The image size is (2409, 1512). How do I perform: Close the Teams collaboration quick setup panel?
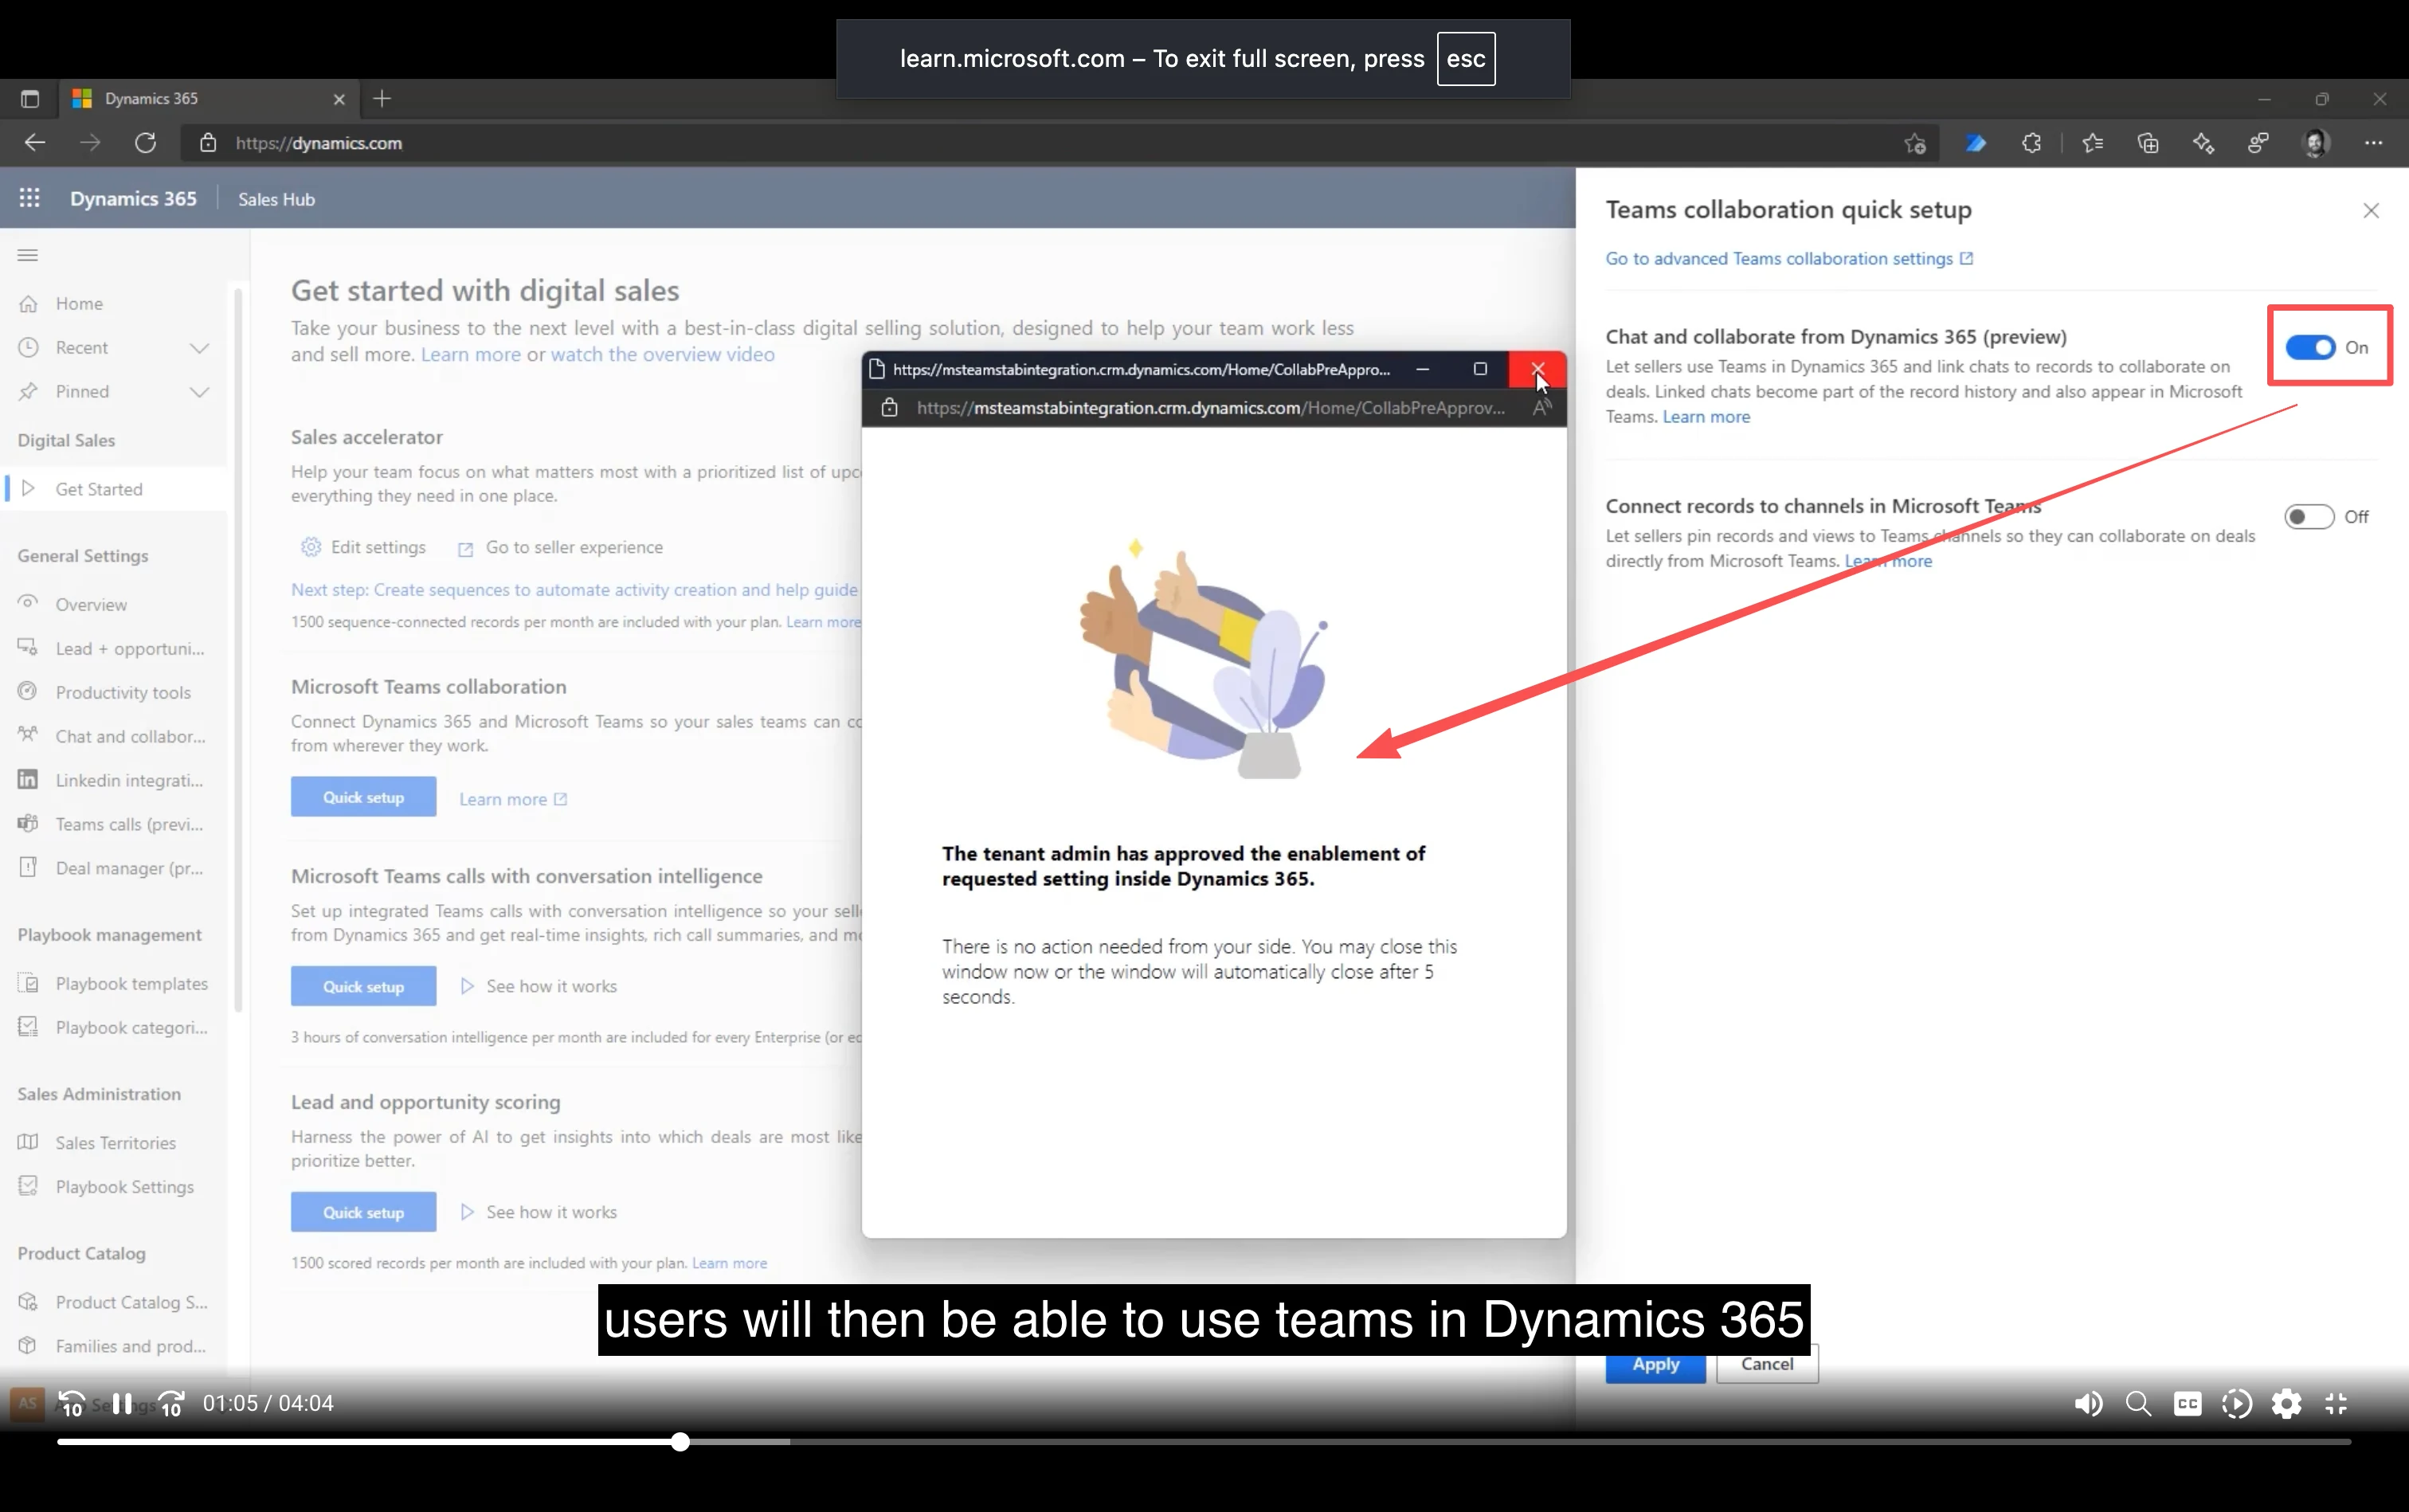click(2371, 210)
